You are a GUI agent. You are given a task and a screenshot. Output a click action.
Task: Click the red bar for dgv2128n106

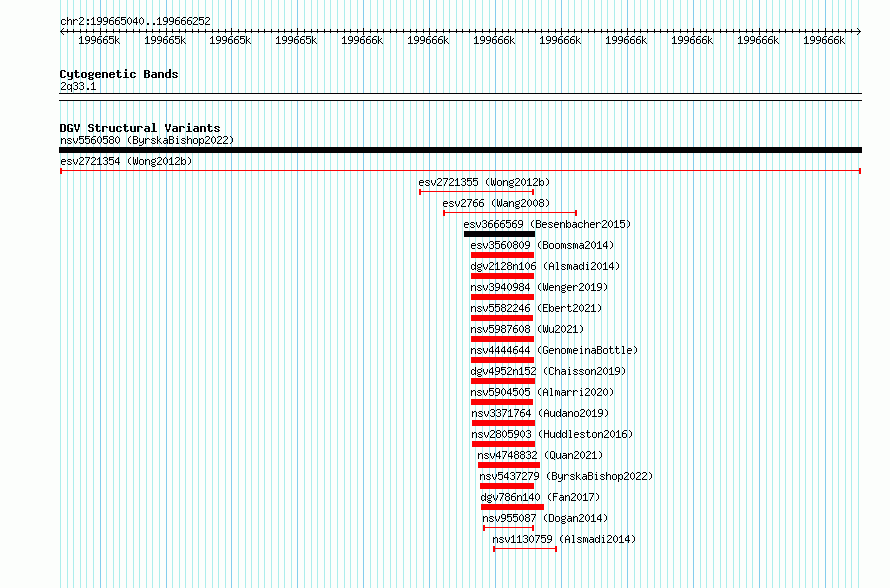pyautogui.click(x=502, y=276)
